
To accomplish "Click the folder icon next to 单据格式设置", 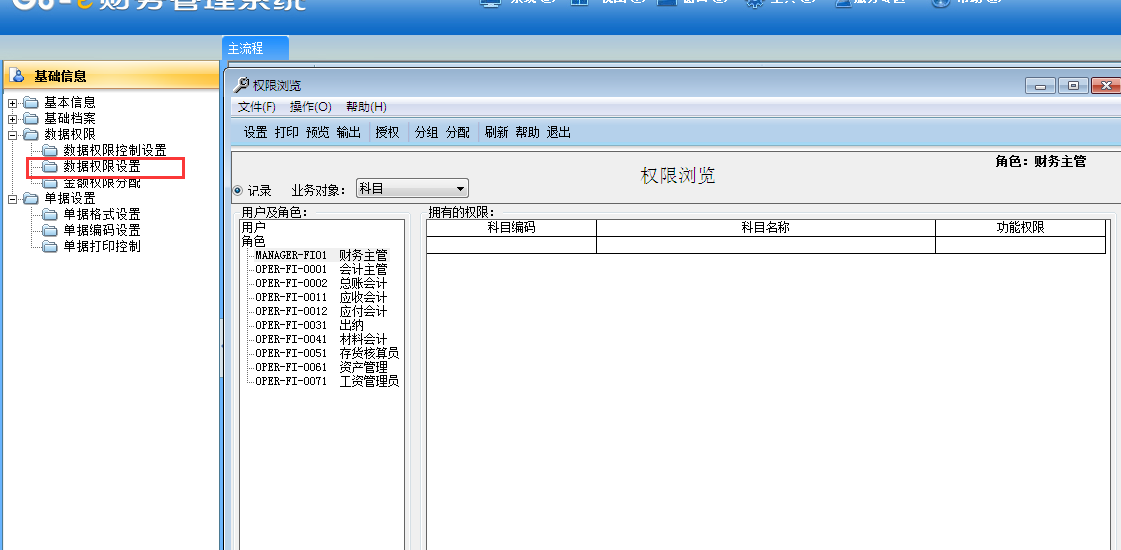I will 50,214.
